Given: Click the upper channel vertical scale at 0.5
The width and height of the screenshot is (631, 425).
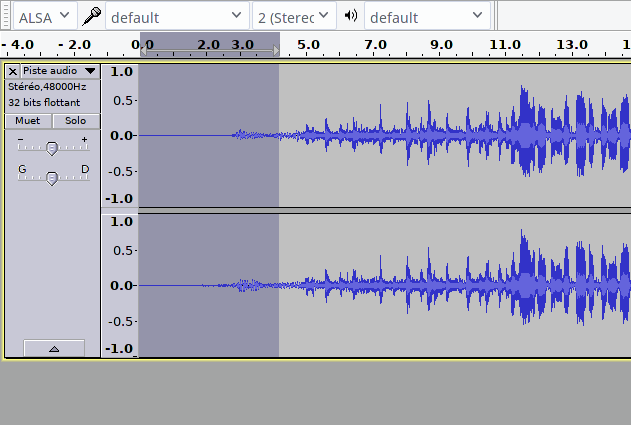Looking at the screenshot, I should click(123, 101).
